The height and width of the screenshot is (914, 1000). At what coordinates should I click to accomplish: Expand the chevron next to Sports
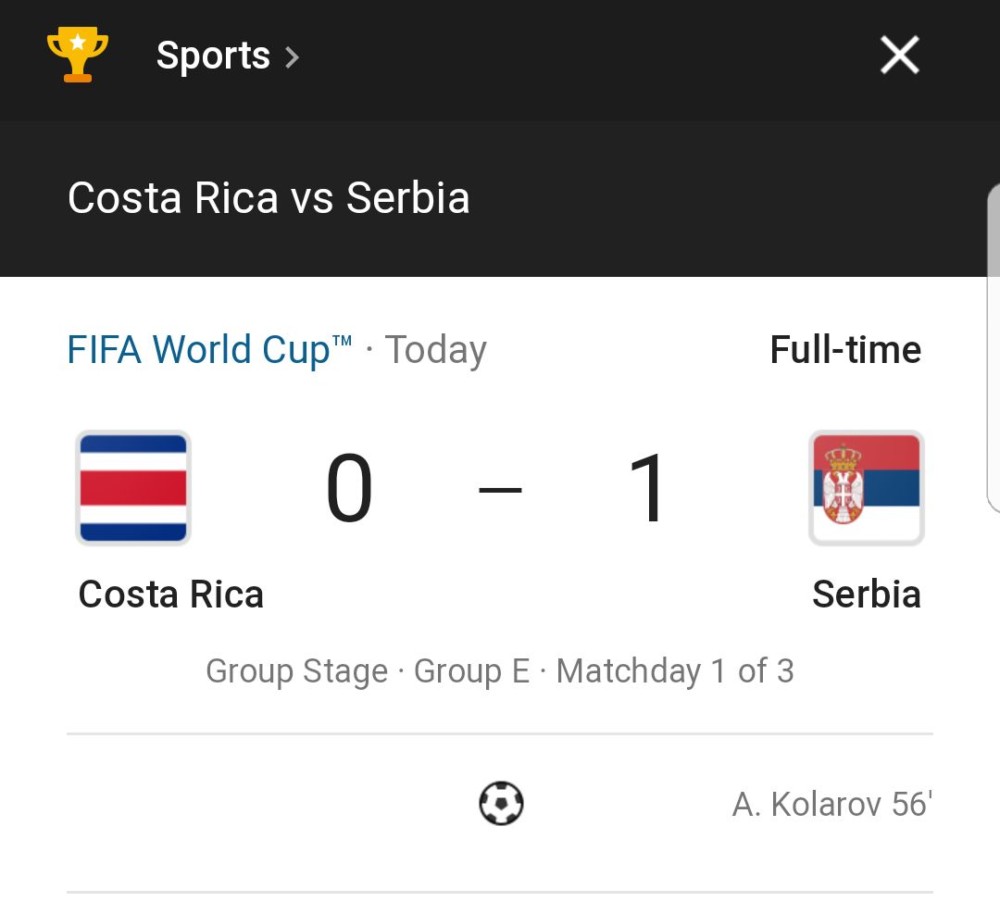[x=291, y=57]
